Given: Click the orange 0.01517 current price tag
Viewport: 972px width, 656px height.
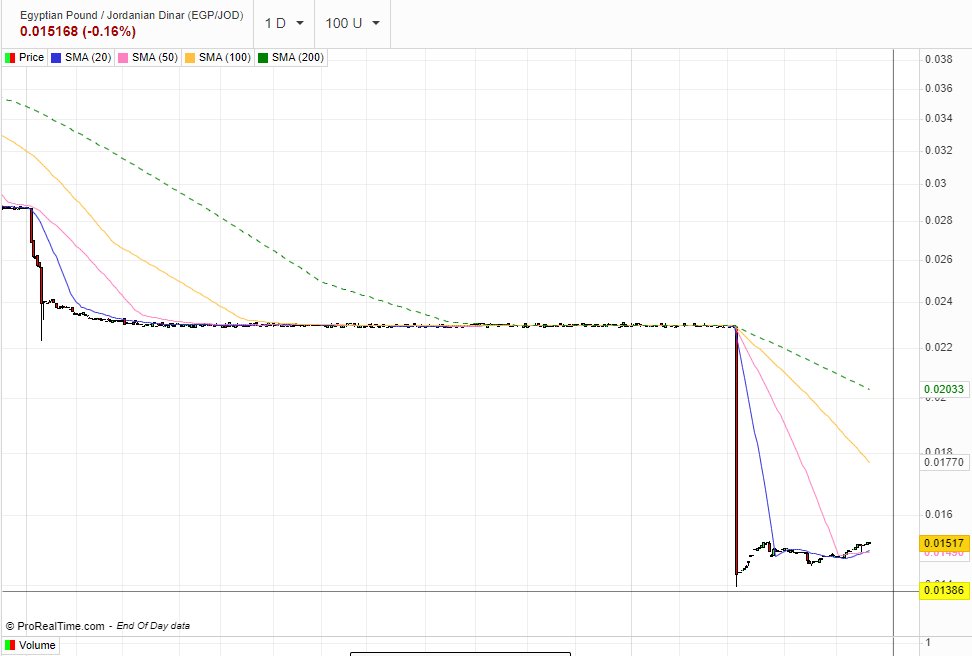Looking at the screenshot, I should click(x=944, y=543).
